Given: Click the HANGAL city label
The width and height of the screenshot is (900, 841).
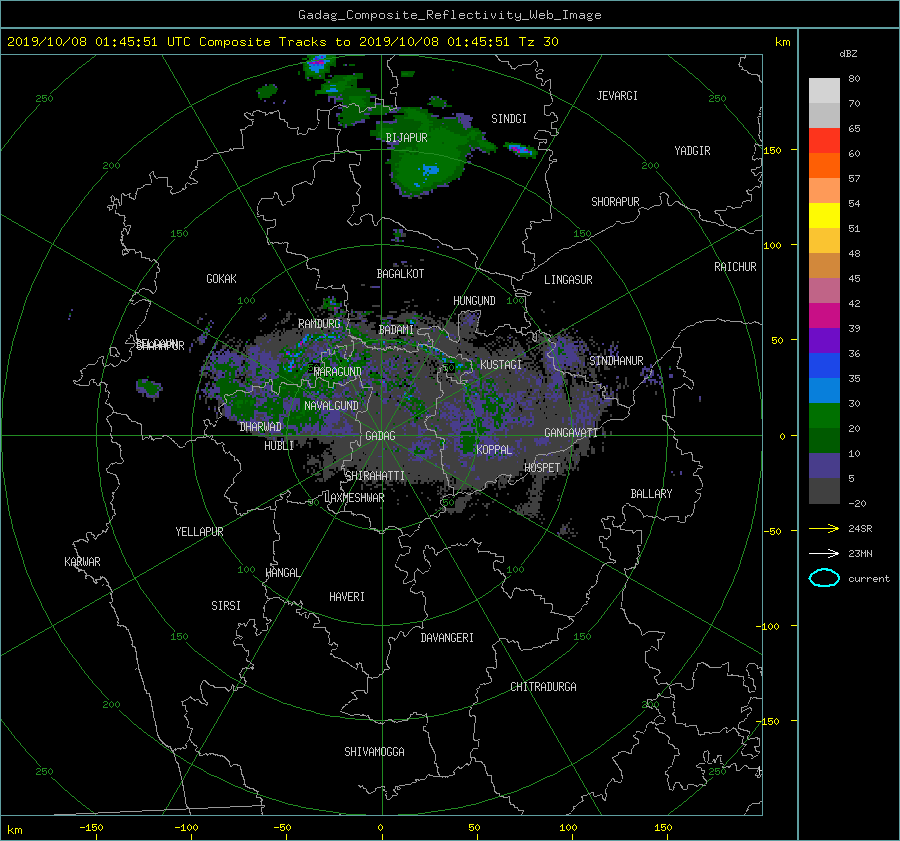Looking at the screenshot, I should click(x=282, y=573).
